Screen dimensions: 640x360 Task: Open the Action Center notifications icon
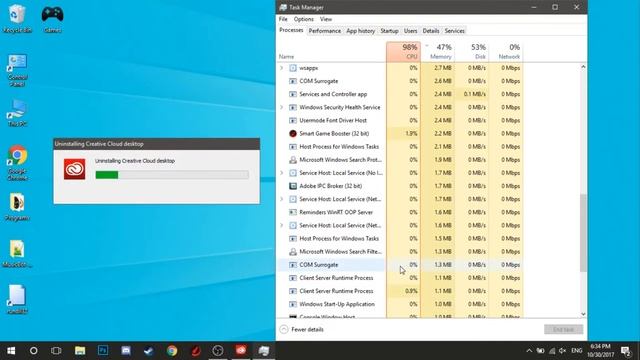click(625, 351)
